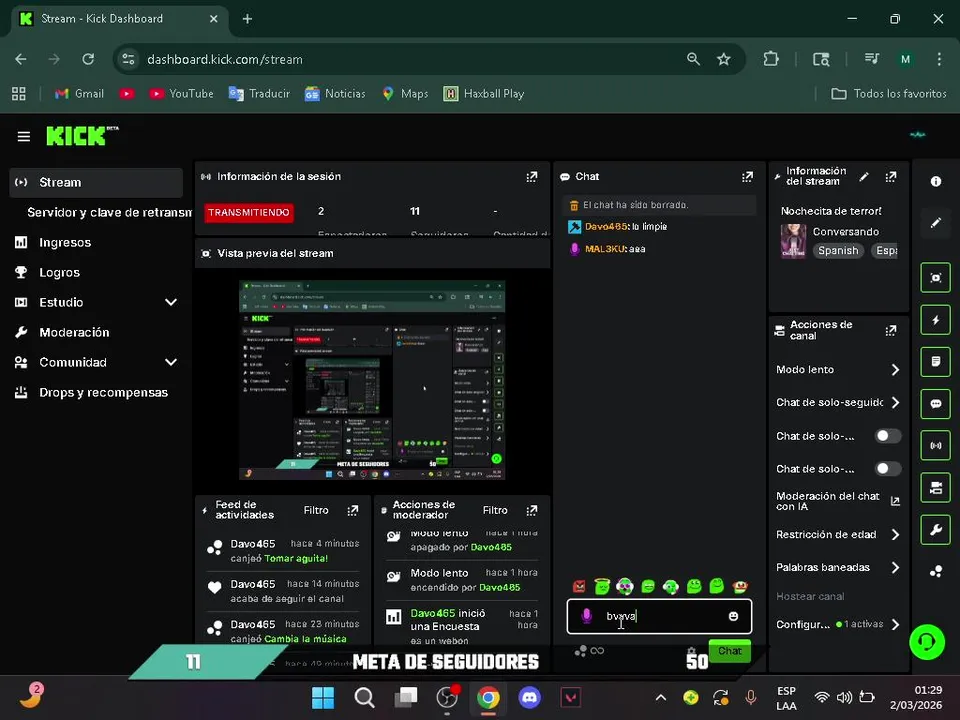Toggle the chat bubble widget in right toolbar

[936, 403]
